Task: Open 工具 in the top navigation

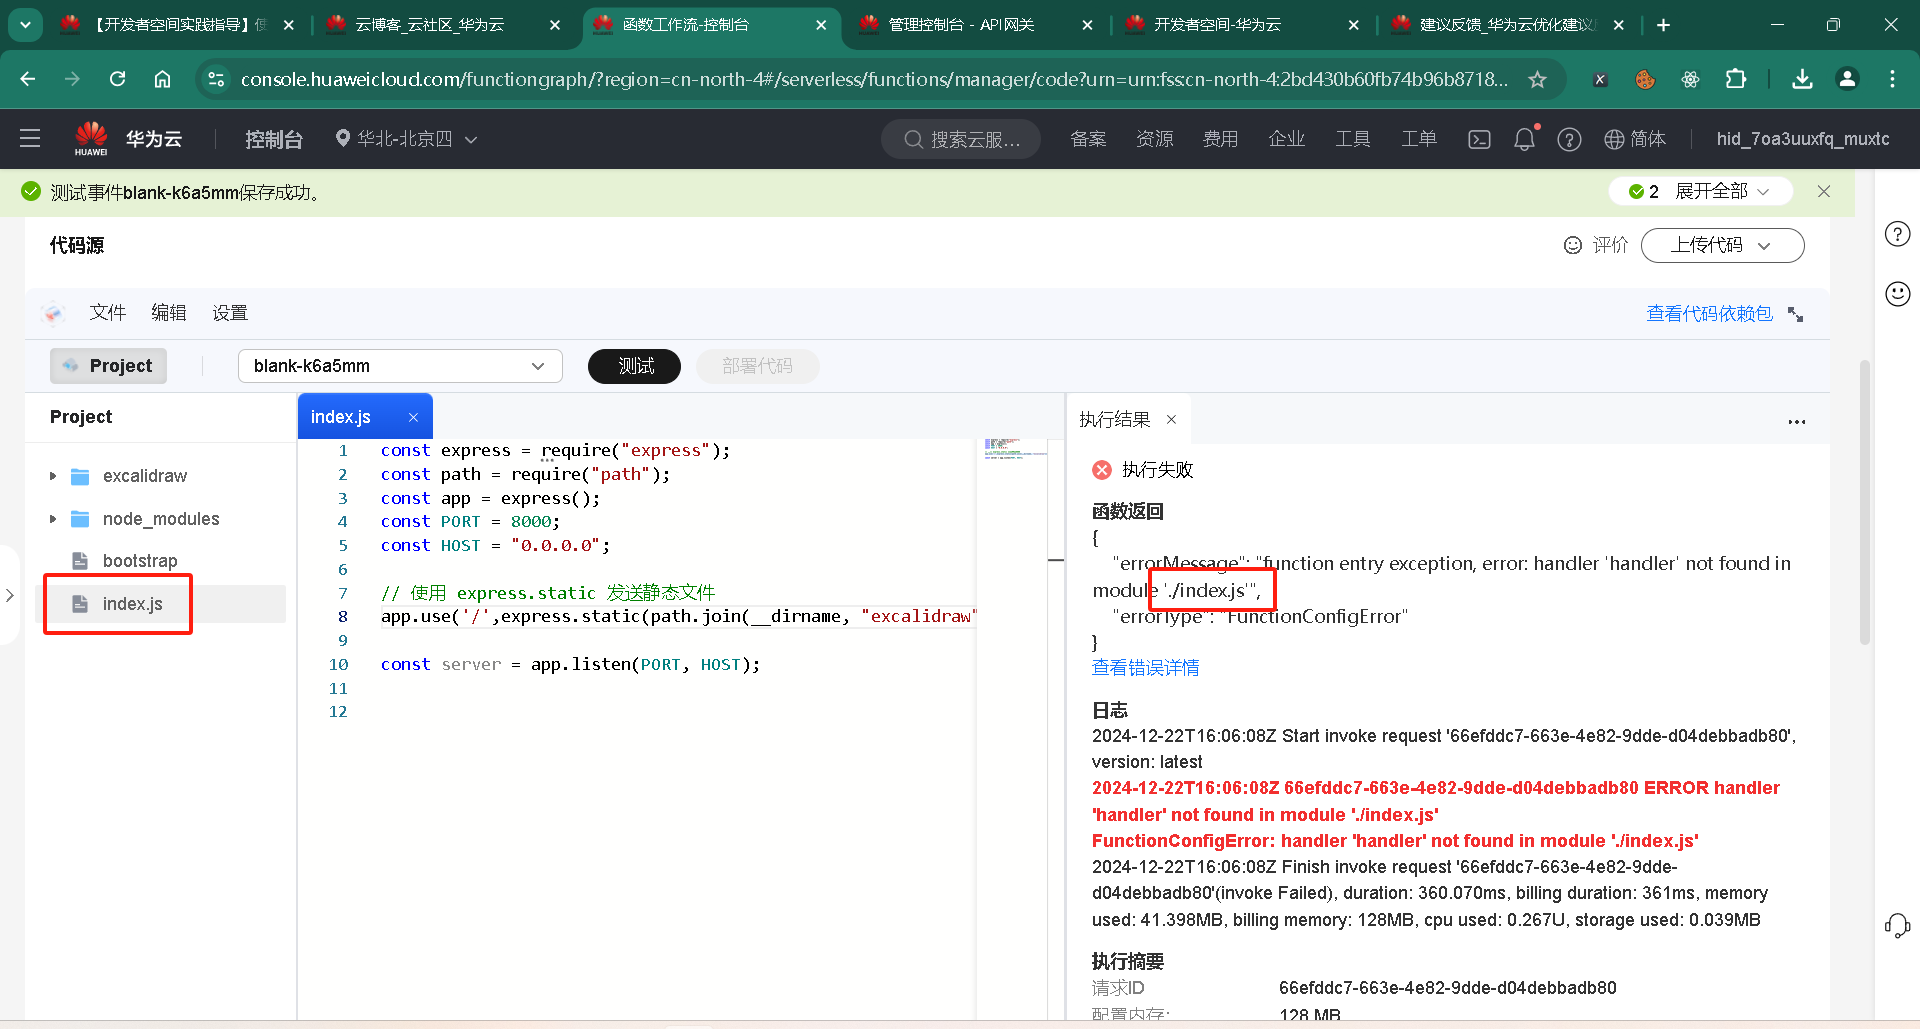Action: 1353,139
